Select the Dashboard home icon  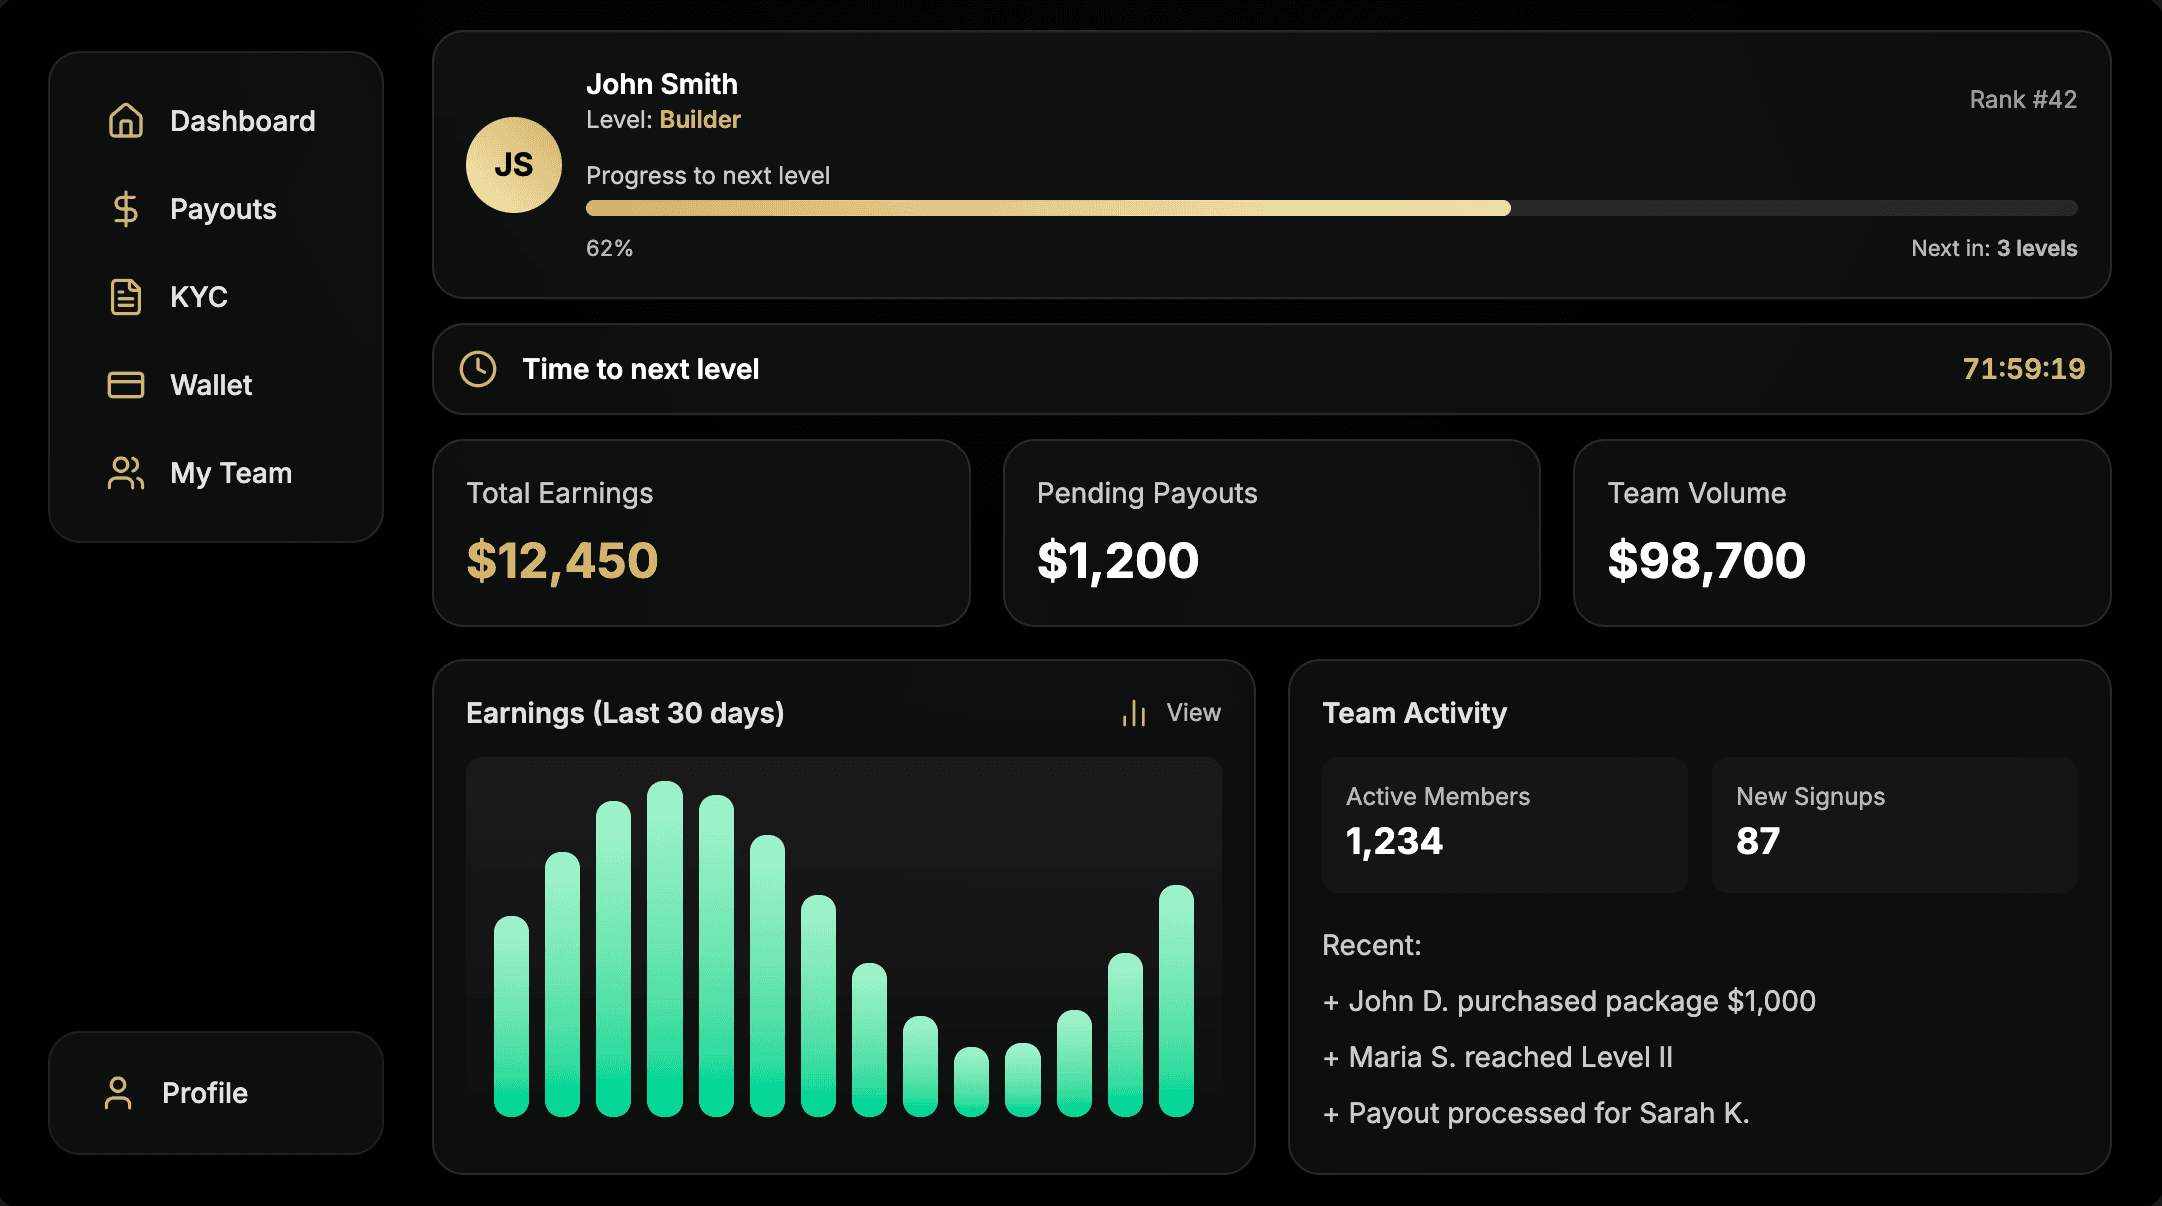pos(125,120)
